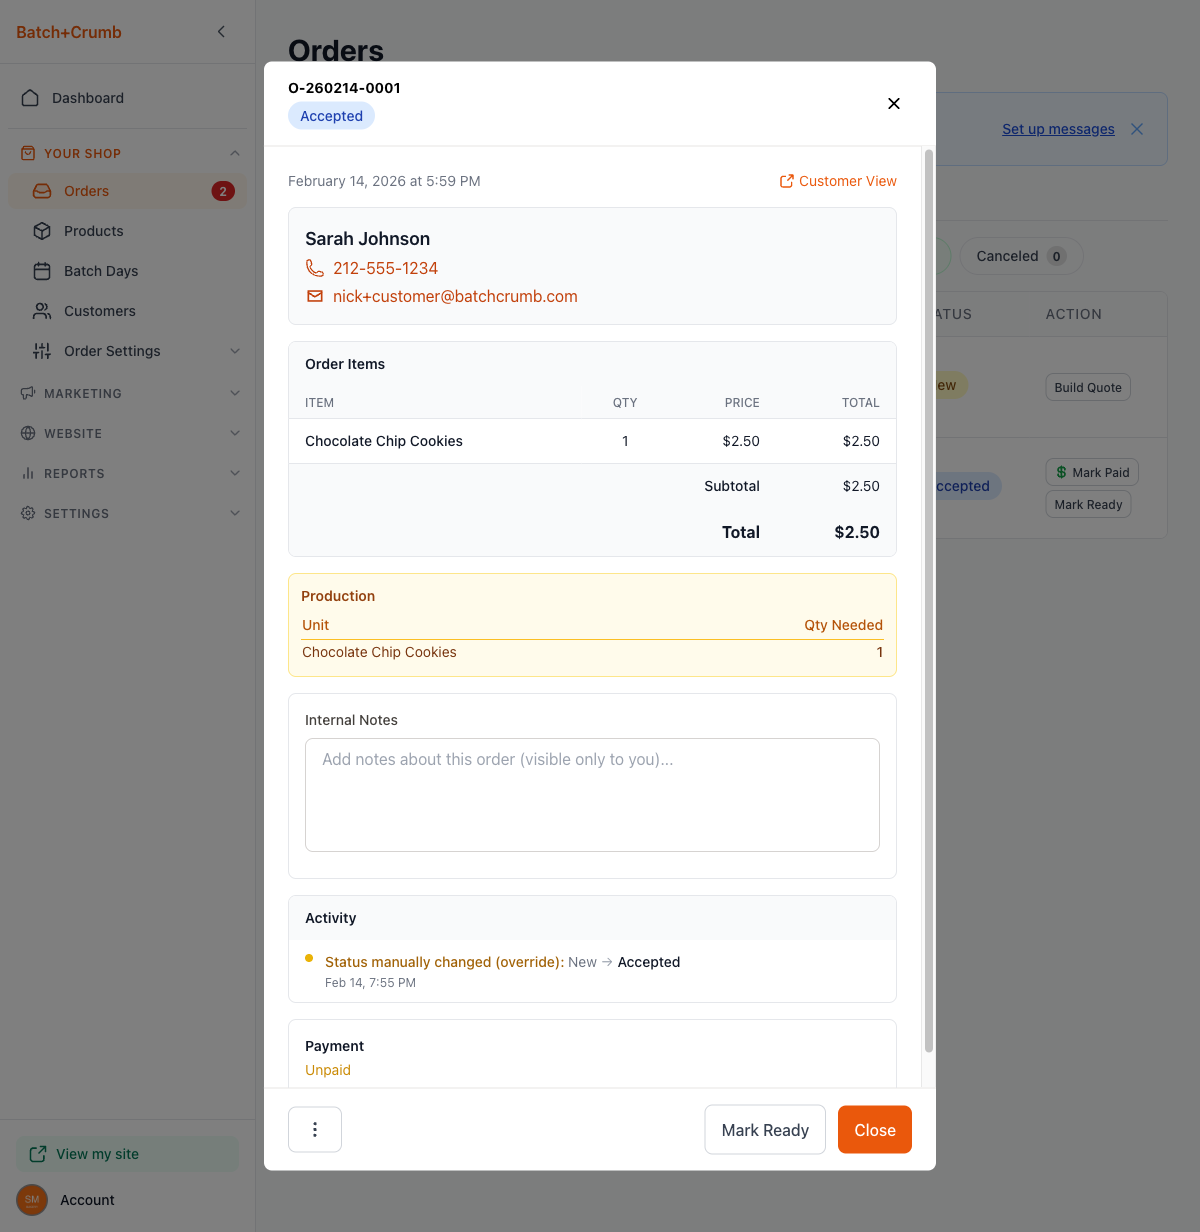Select Orders in the sidebar
Viewport: 1200px width, 1232px height.
pyautogui.click(x=87, y=191)
